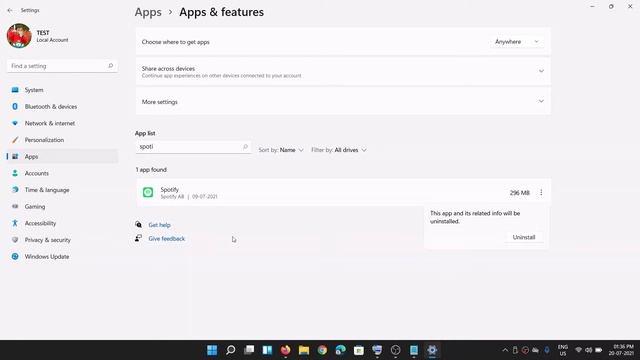Open the volume speaker tray icon
Viewport: 640px width, 360px height.
pyautogui.click(x=589, y=350)
